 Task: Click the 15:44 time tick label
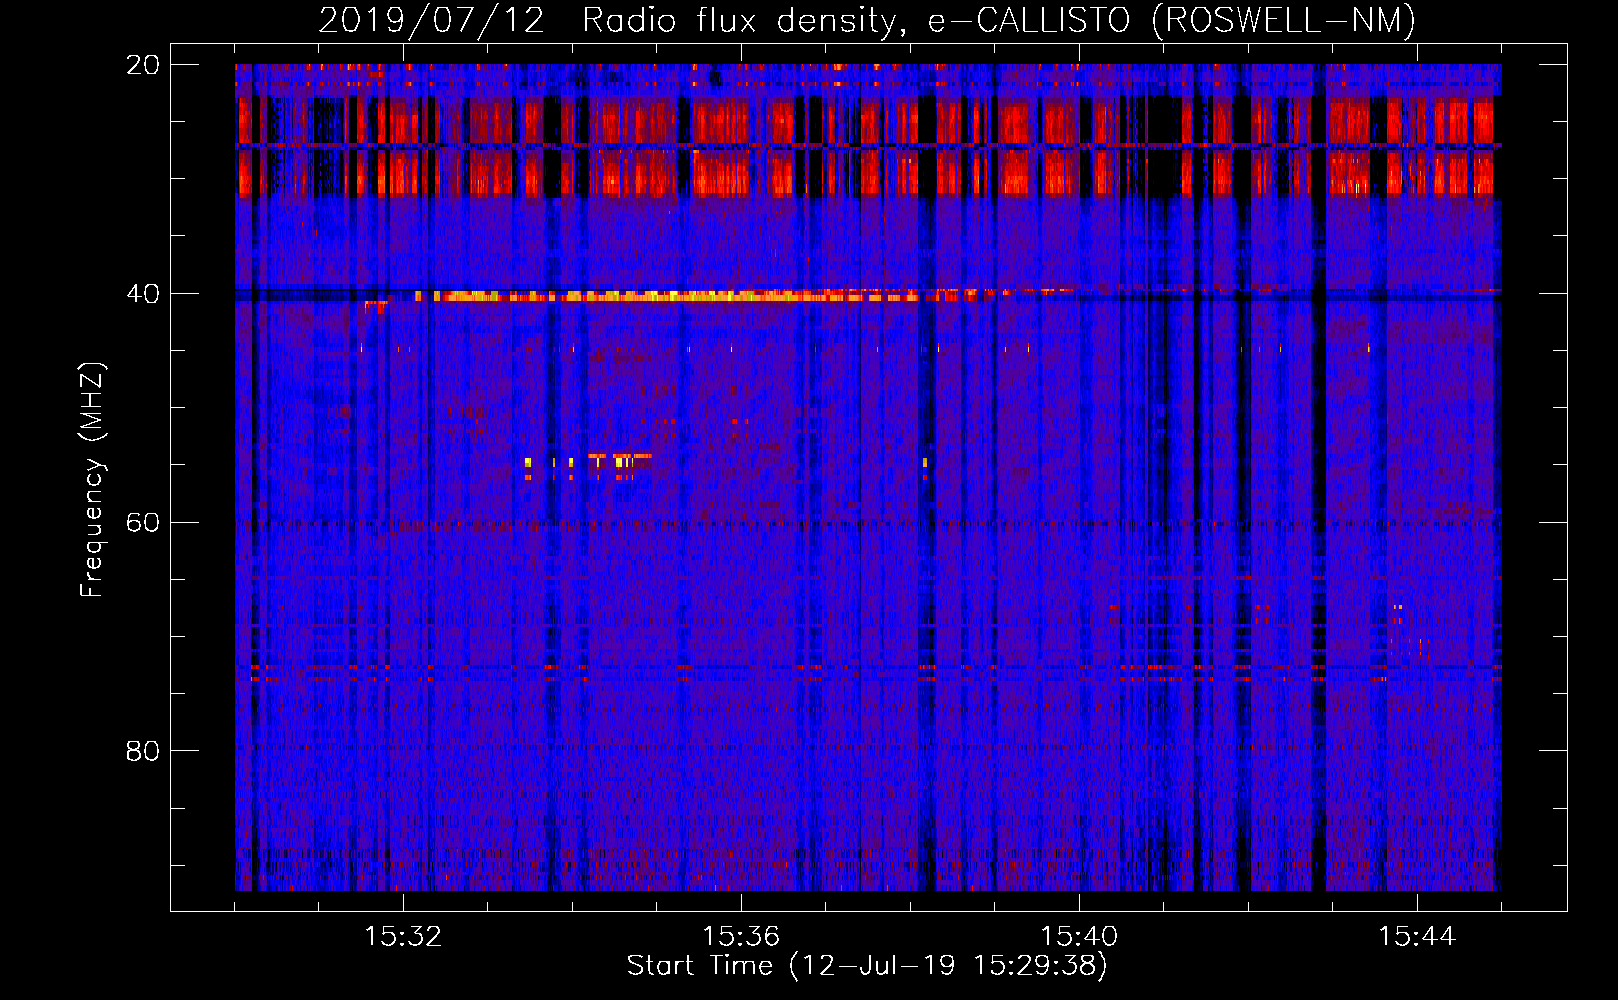pos(1417,937)
